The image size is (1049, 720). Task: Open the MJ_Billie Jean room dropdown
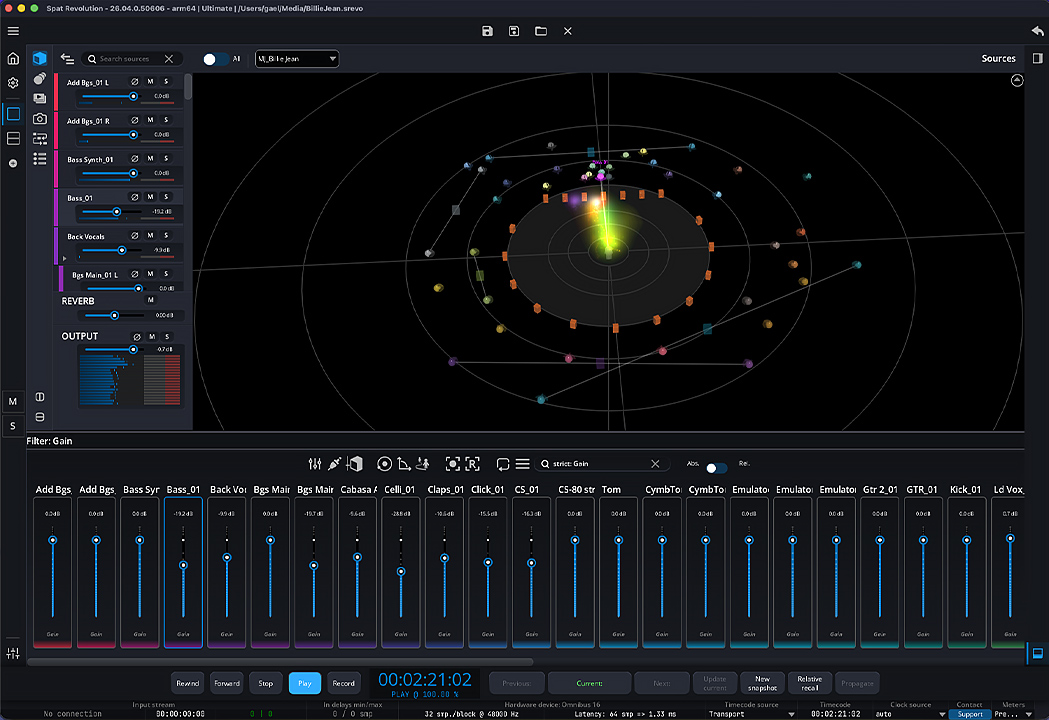pyautogui.click(x=297, y=59)
